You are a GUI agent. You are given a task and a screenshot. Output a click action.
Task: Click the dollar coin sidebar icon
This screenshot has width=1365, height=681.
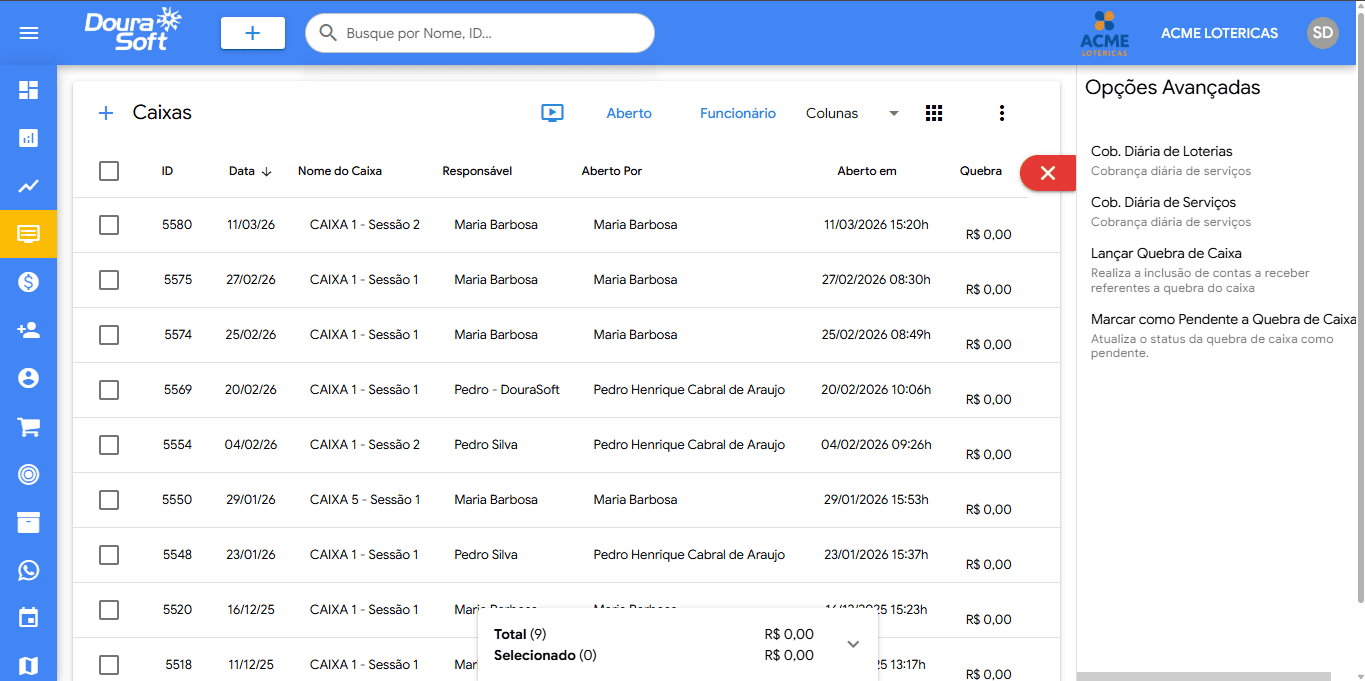29,282
